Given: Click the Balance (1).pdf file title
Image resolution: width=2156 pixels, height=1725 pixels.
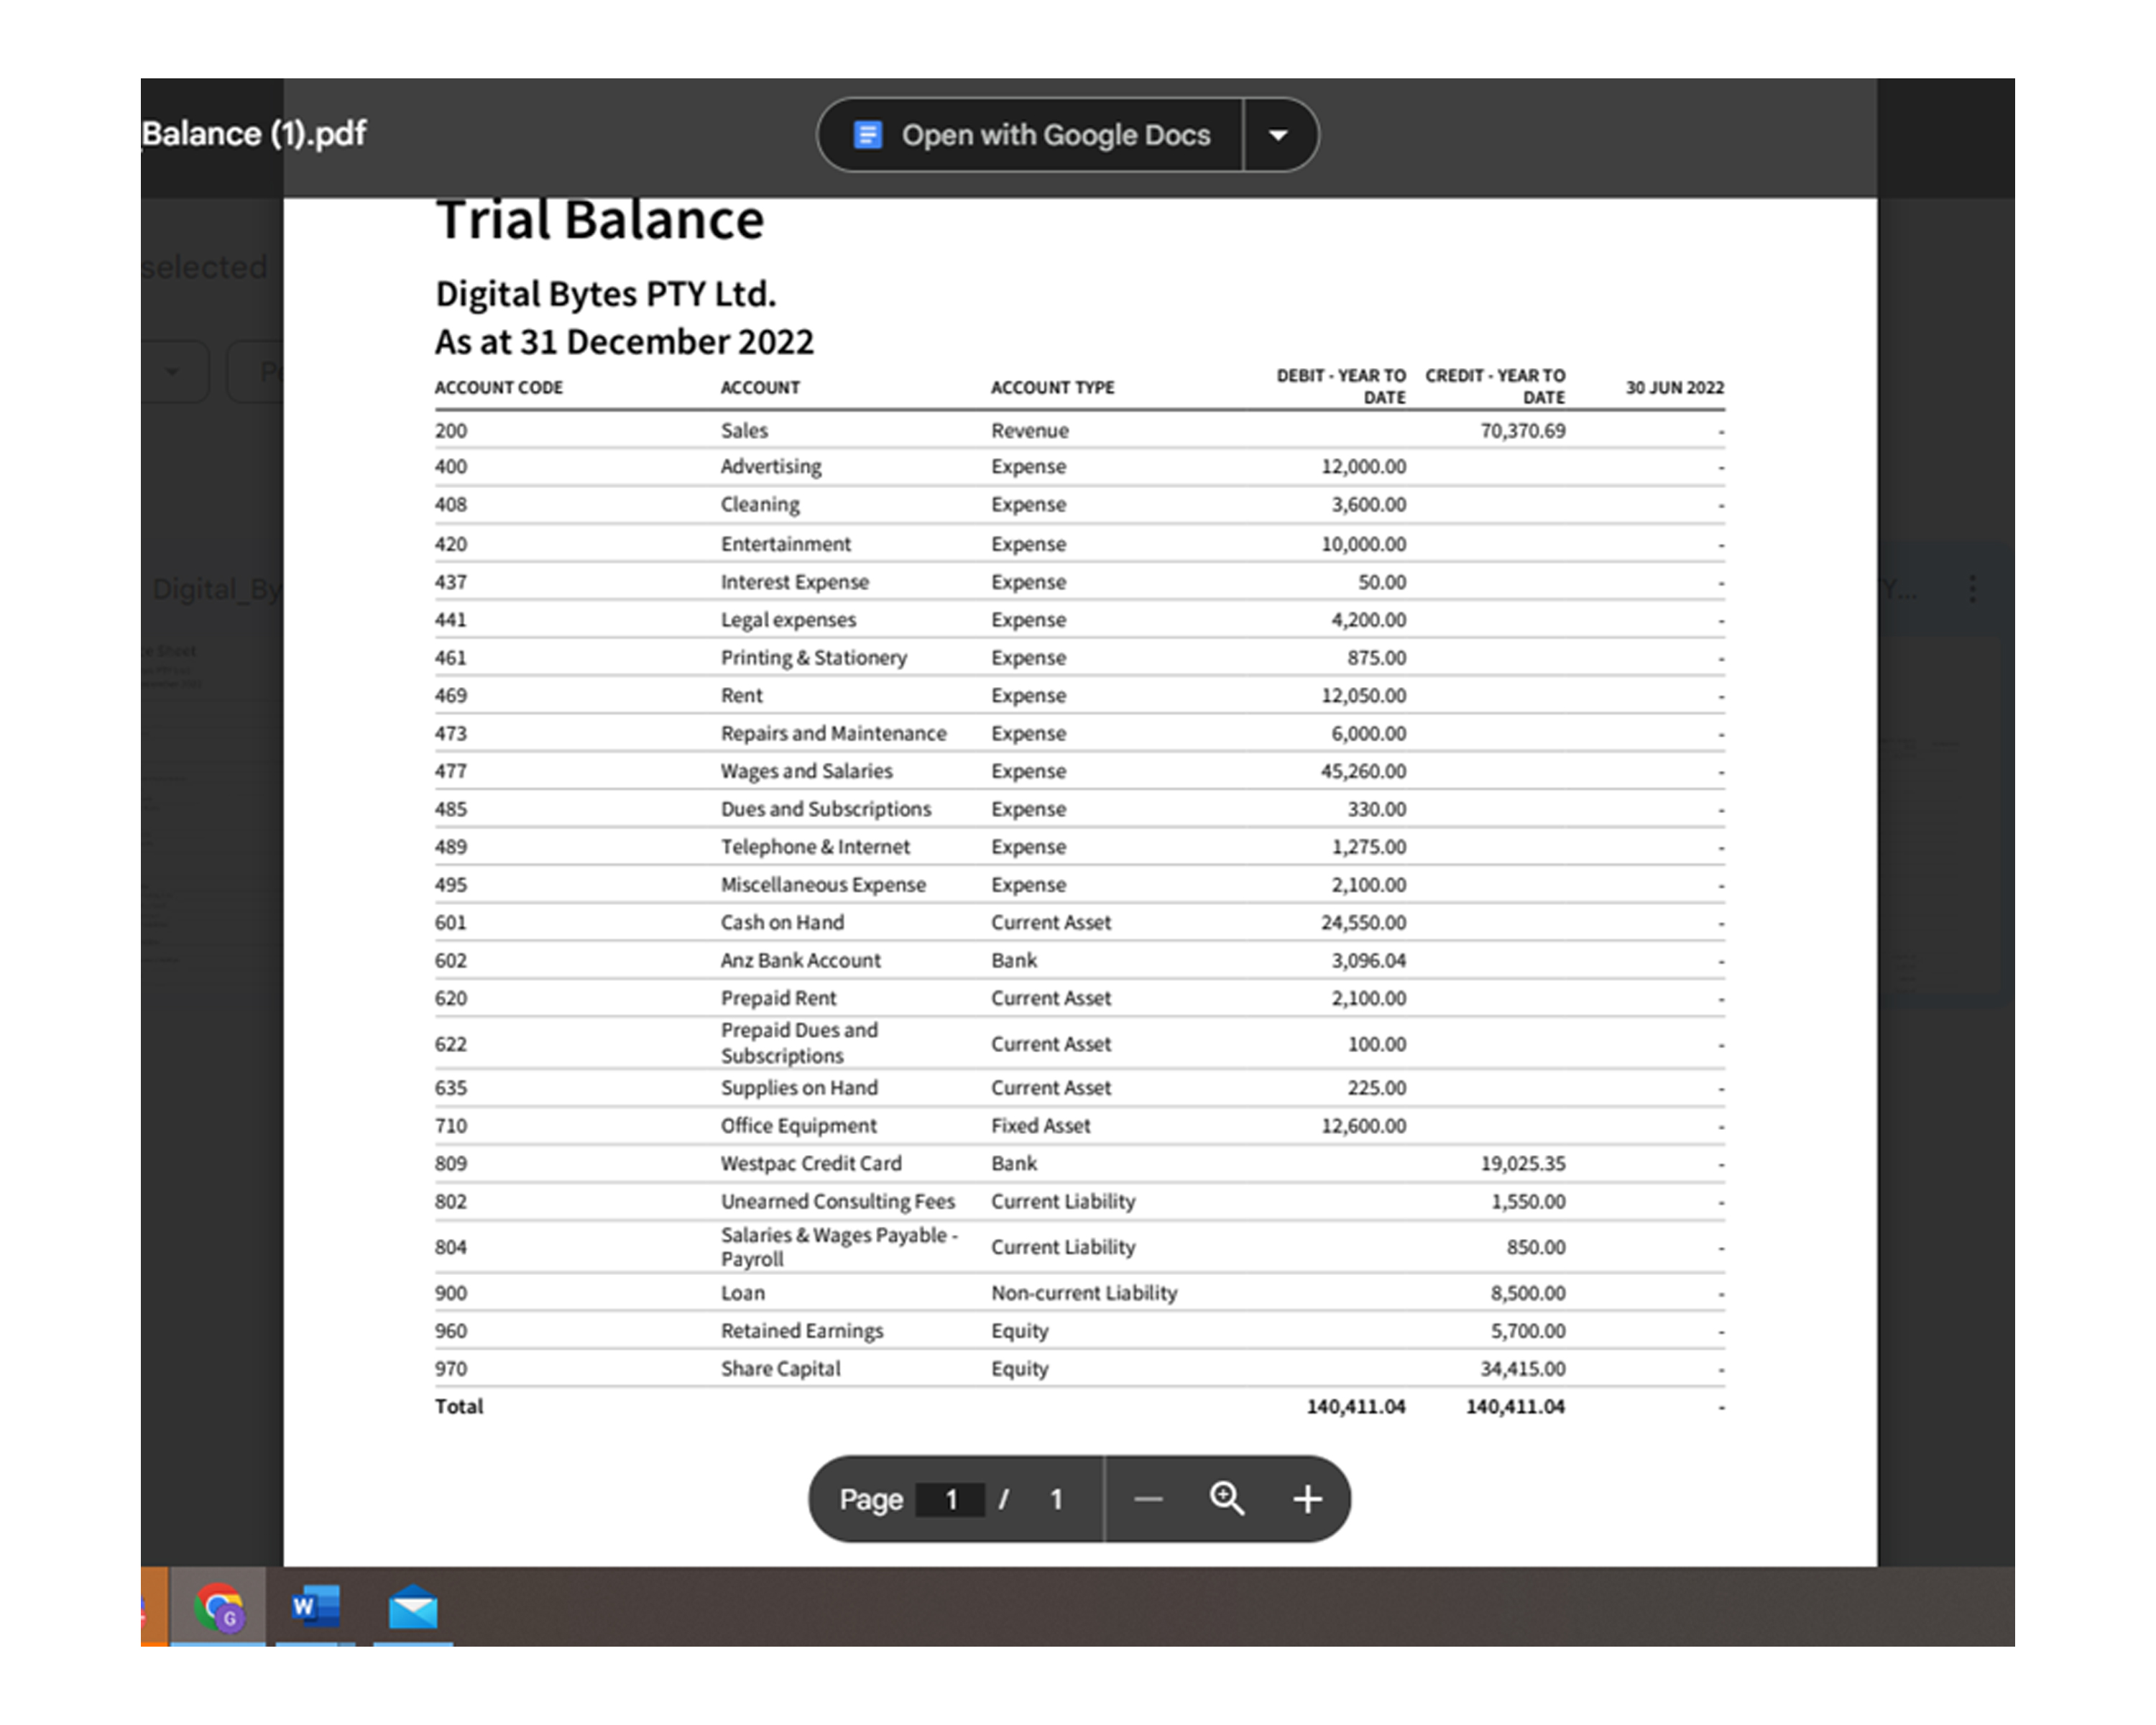Looking at the screenshot, I should tap(254, 133).
